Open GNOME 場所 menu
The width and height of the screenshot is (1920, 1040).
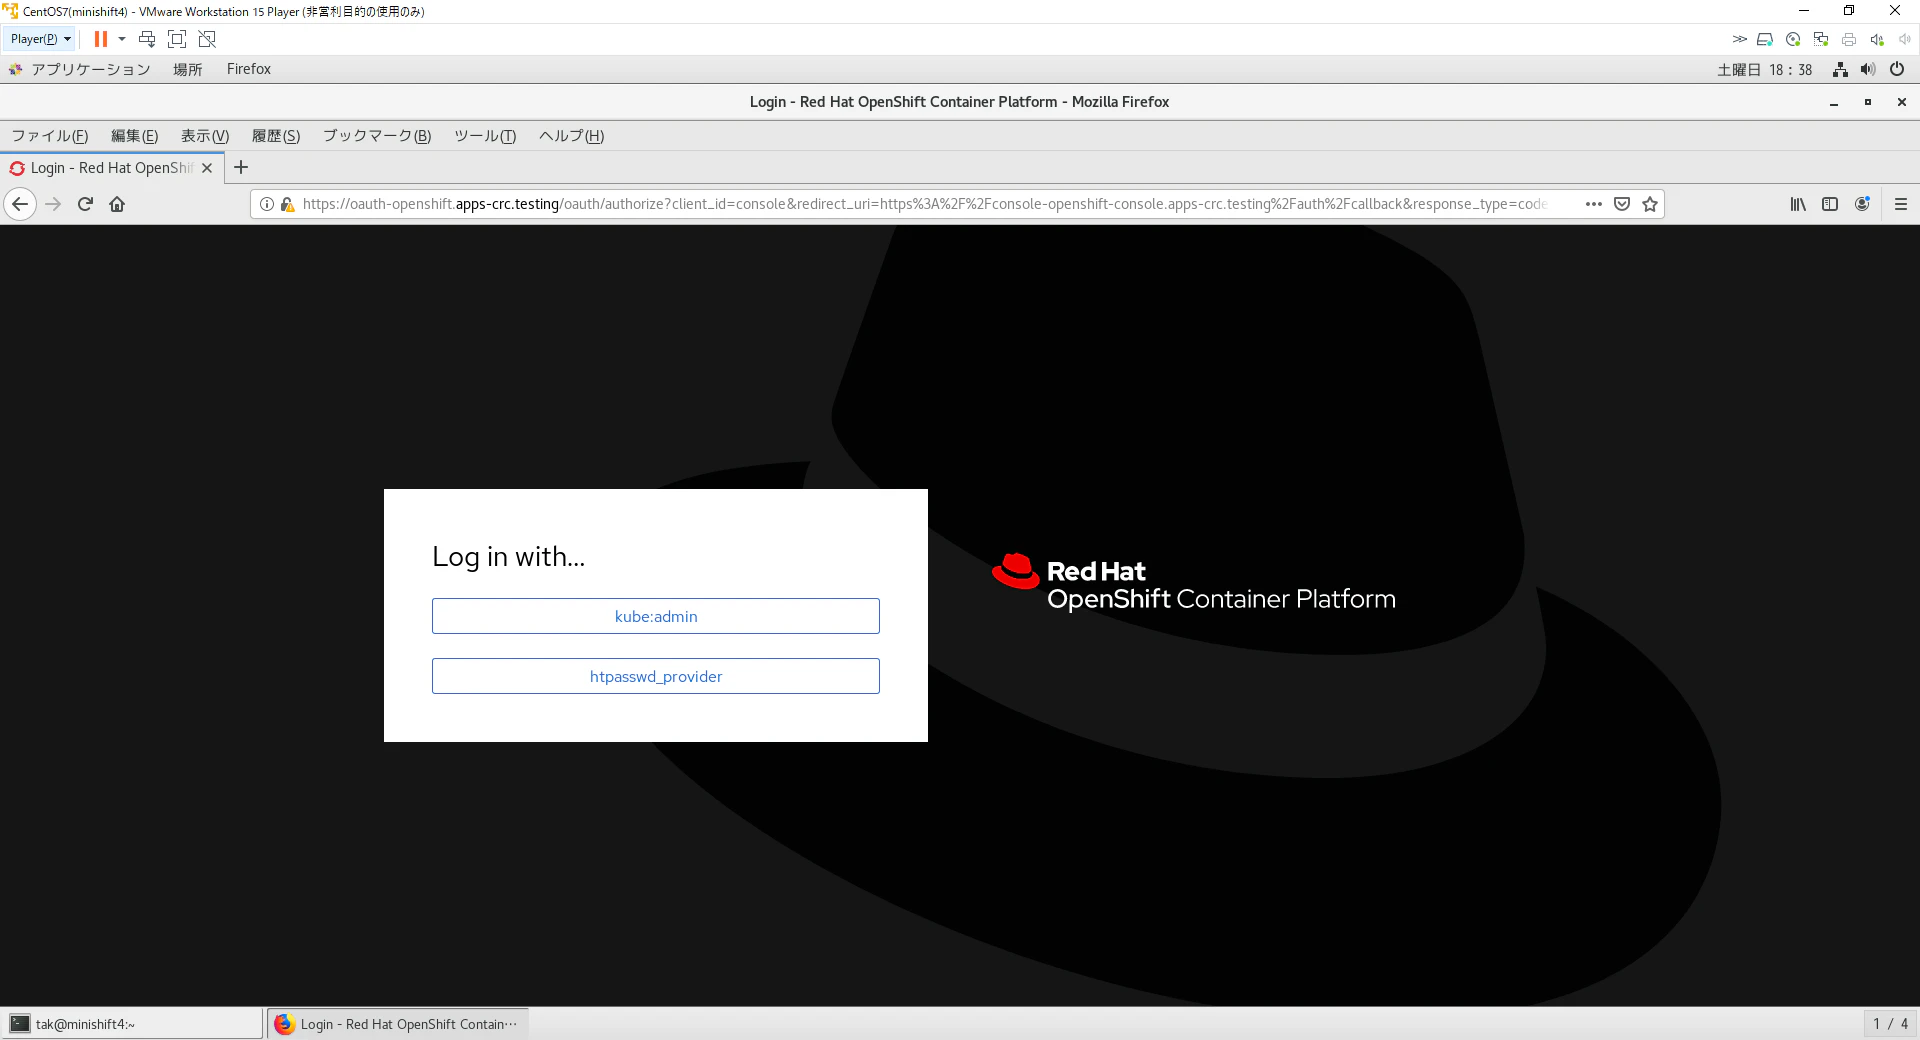click(188, 69)
